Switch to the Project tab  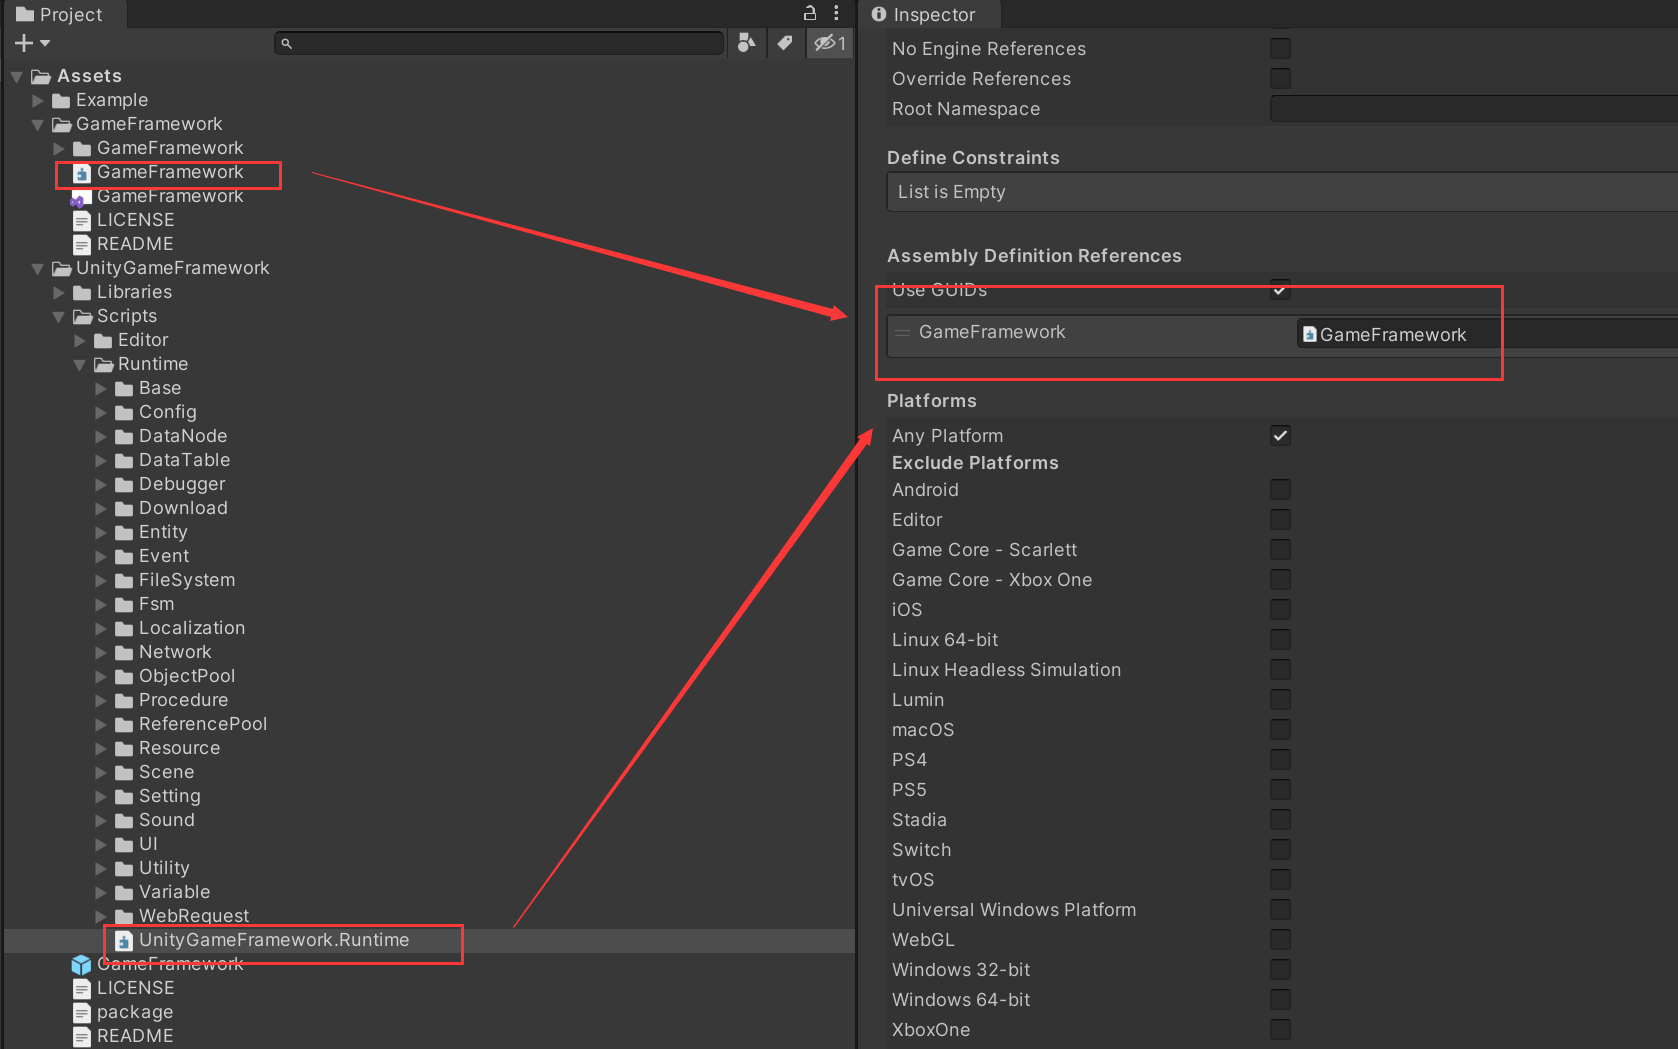click(60, 14)
